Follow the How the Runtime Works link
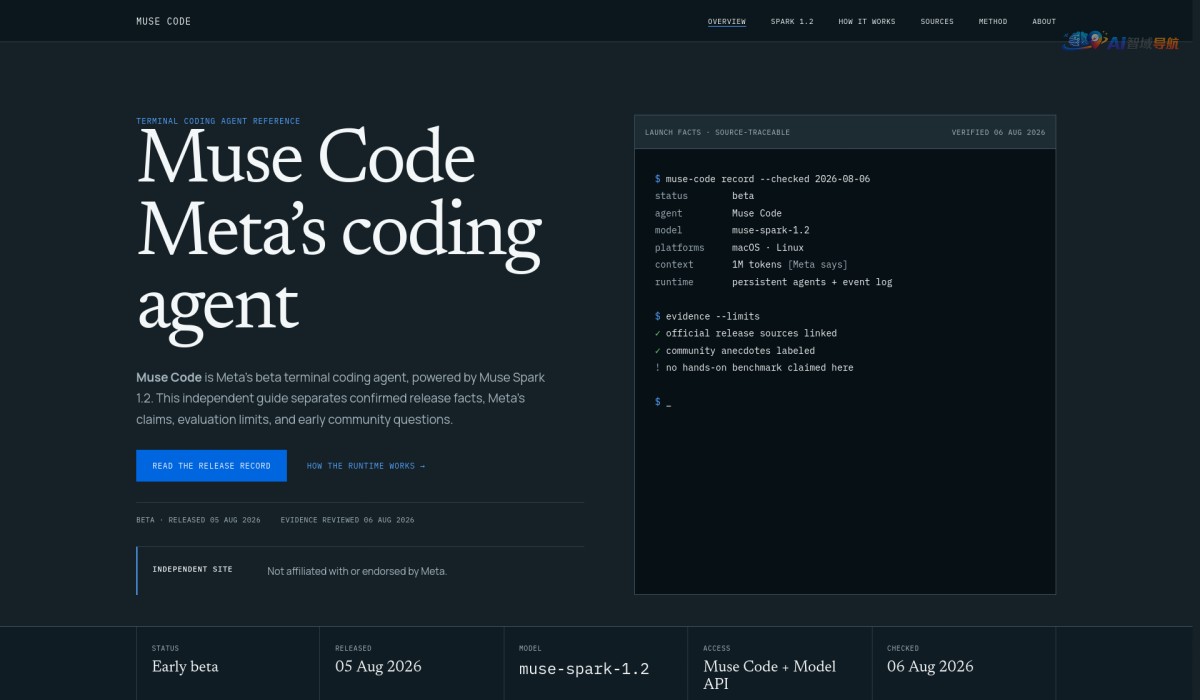Screen dimensions: 1200x700 366,466
